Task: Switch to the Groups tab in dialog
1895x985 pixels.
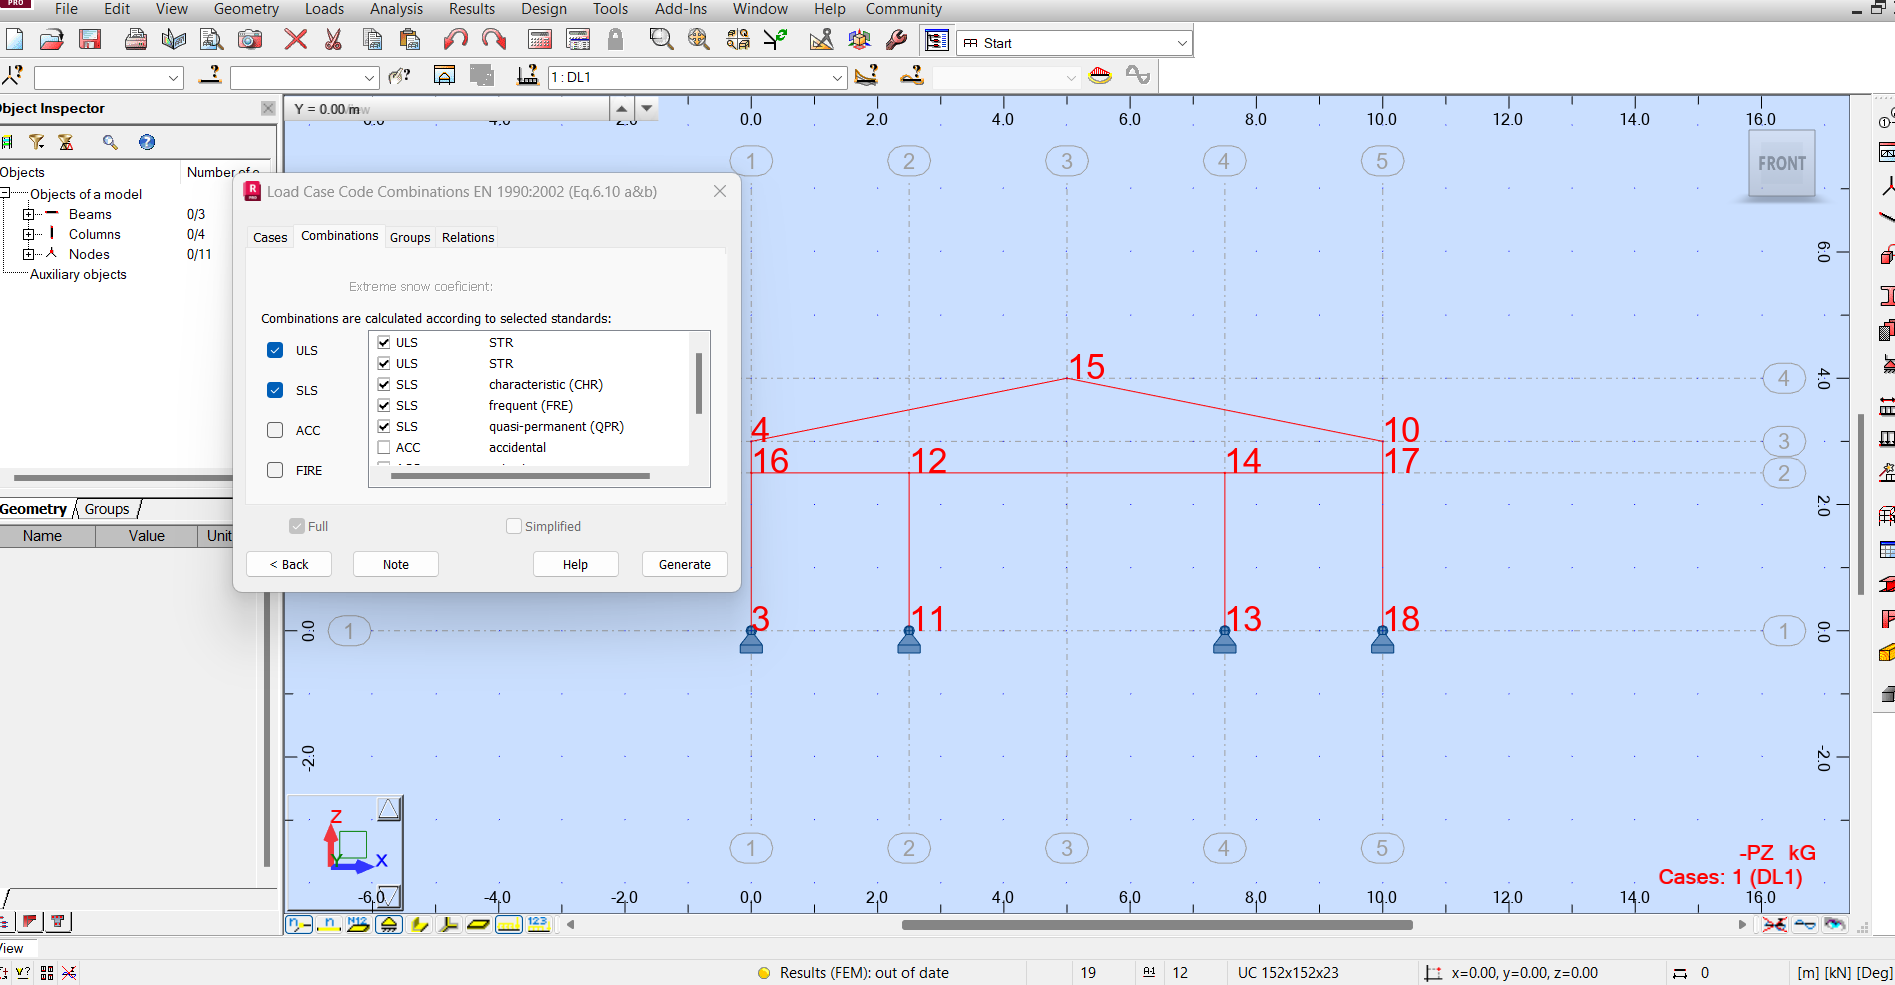Action: tap(410, 238)
